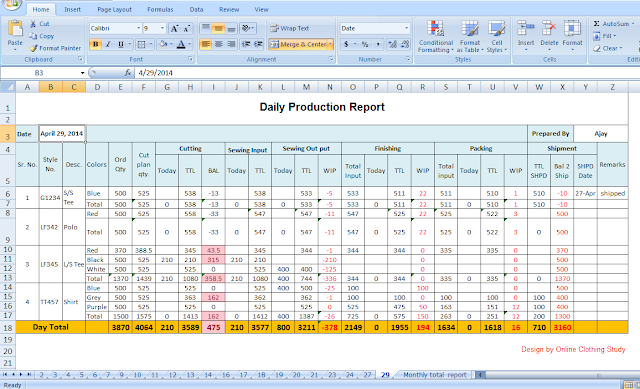Toggle Italic formatting
This screenshot has height=389, width=640.
pos(108,44)
